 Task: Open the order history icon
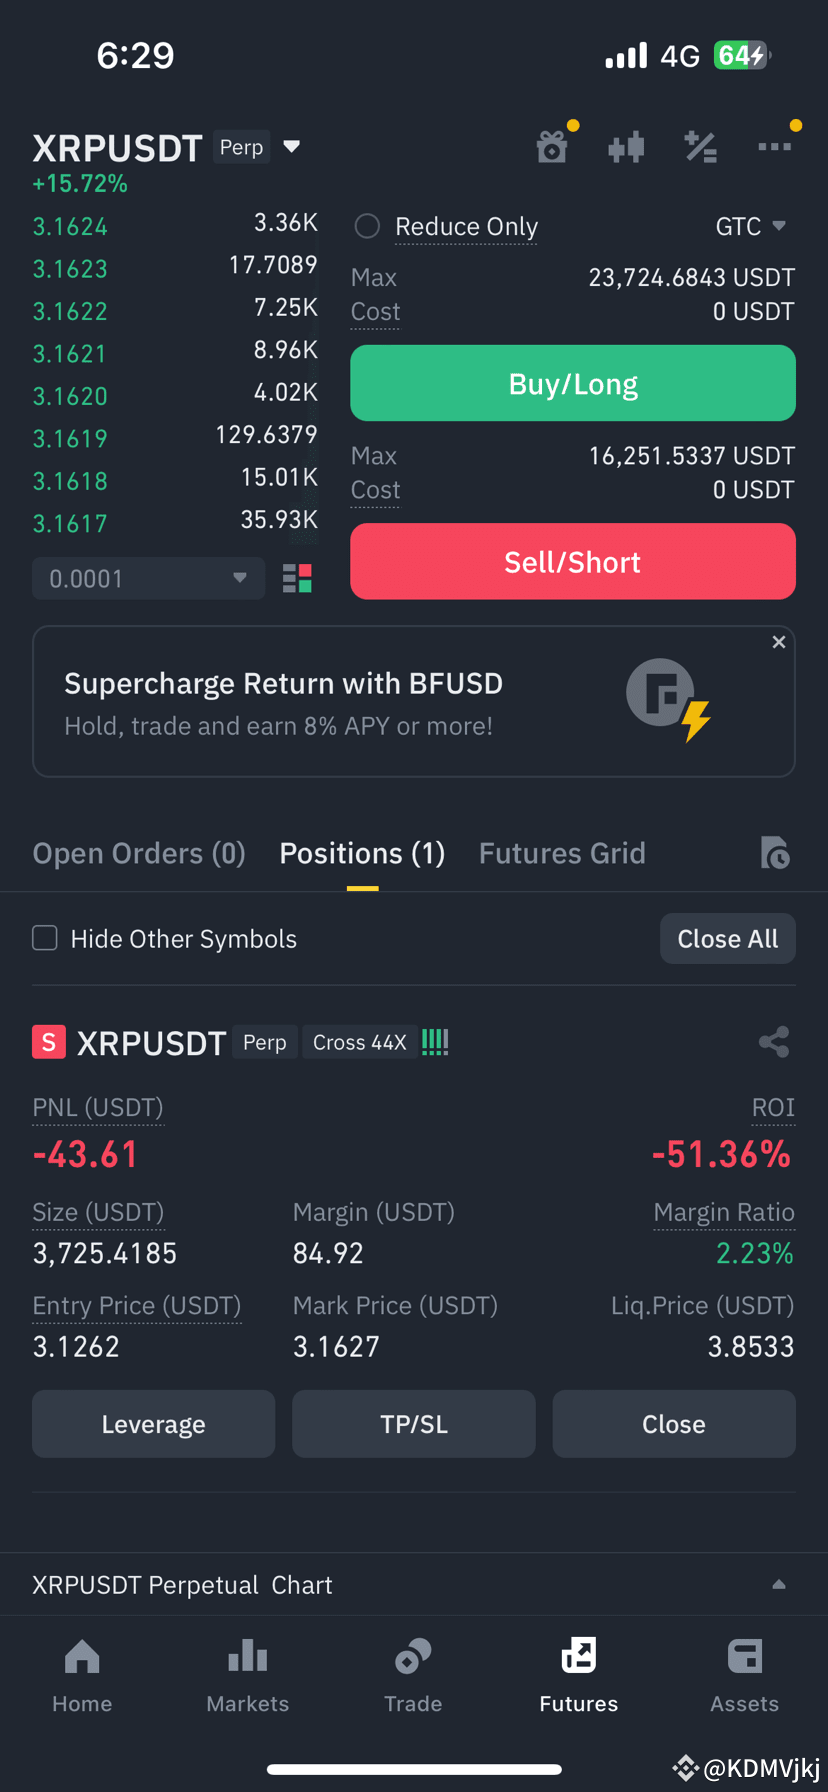(775, 853)
